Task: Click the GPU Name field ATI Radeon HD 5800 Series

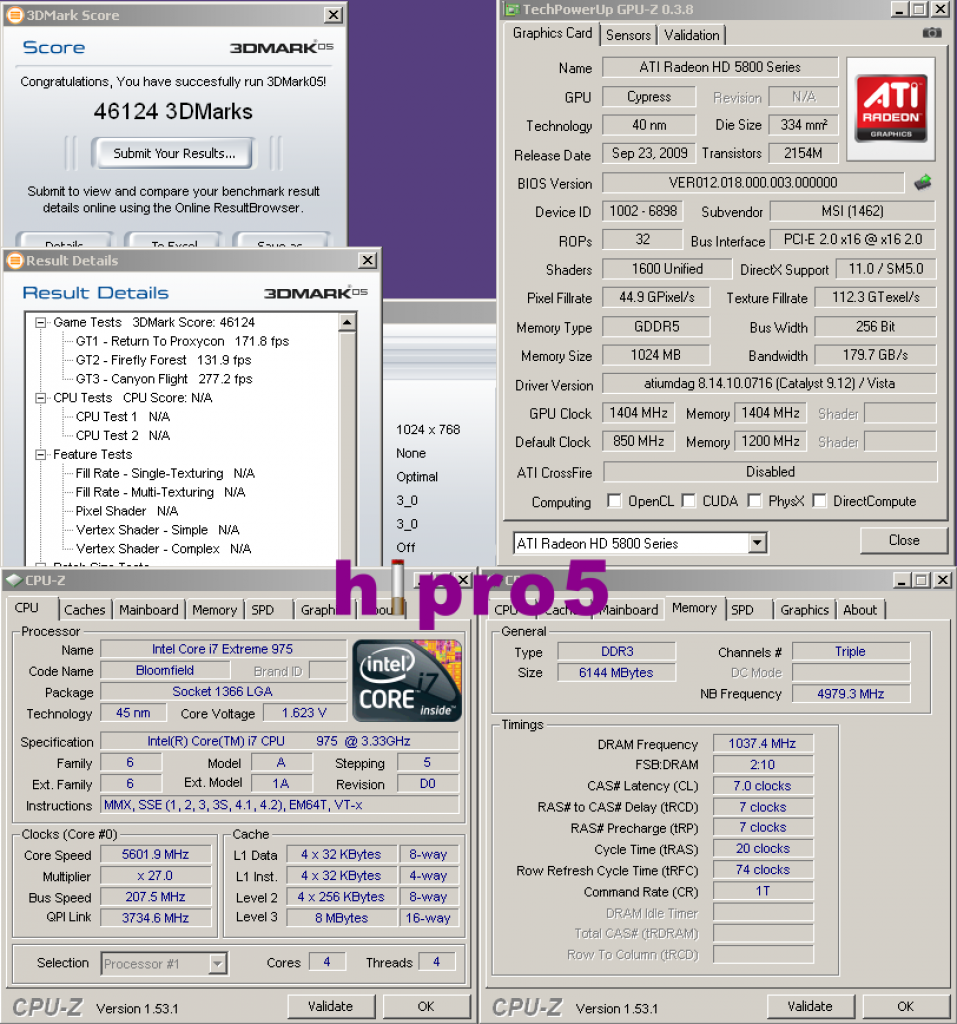Action: (x=720, y=67)
